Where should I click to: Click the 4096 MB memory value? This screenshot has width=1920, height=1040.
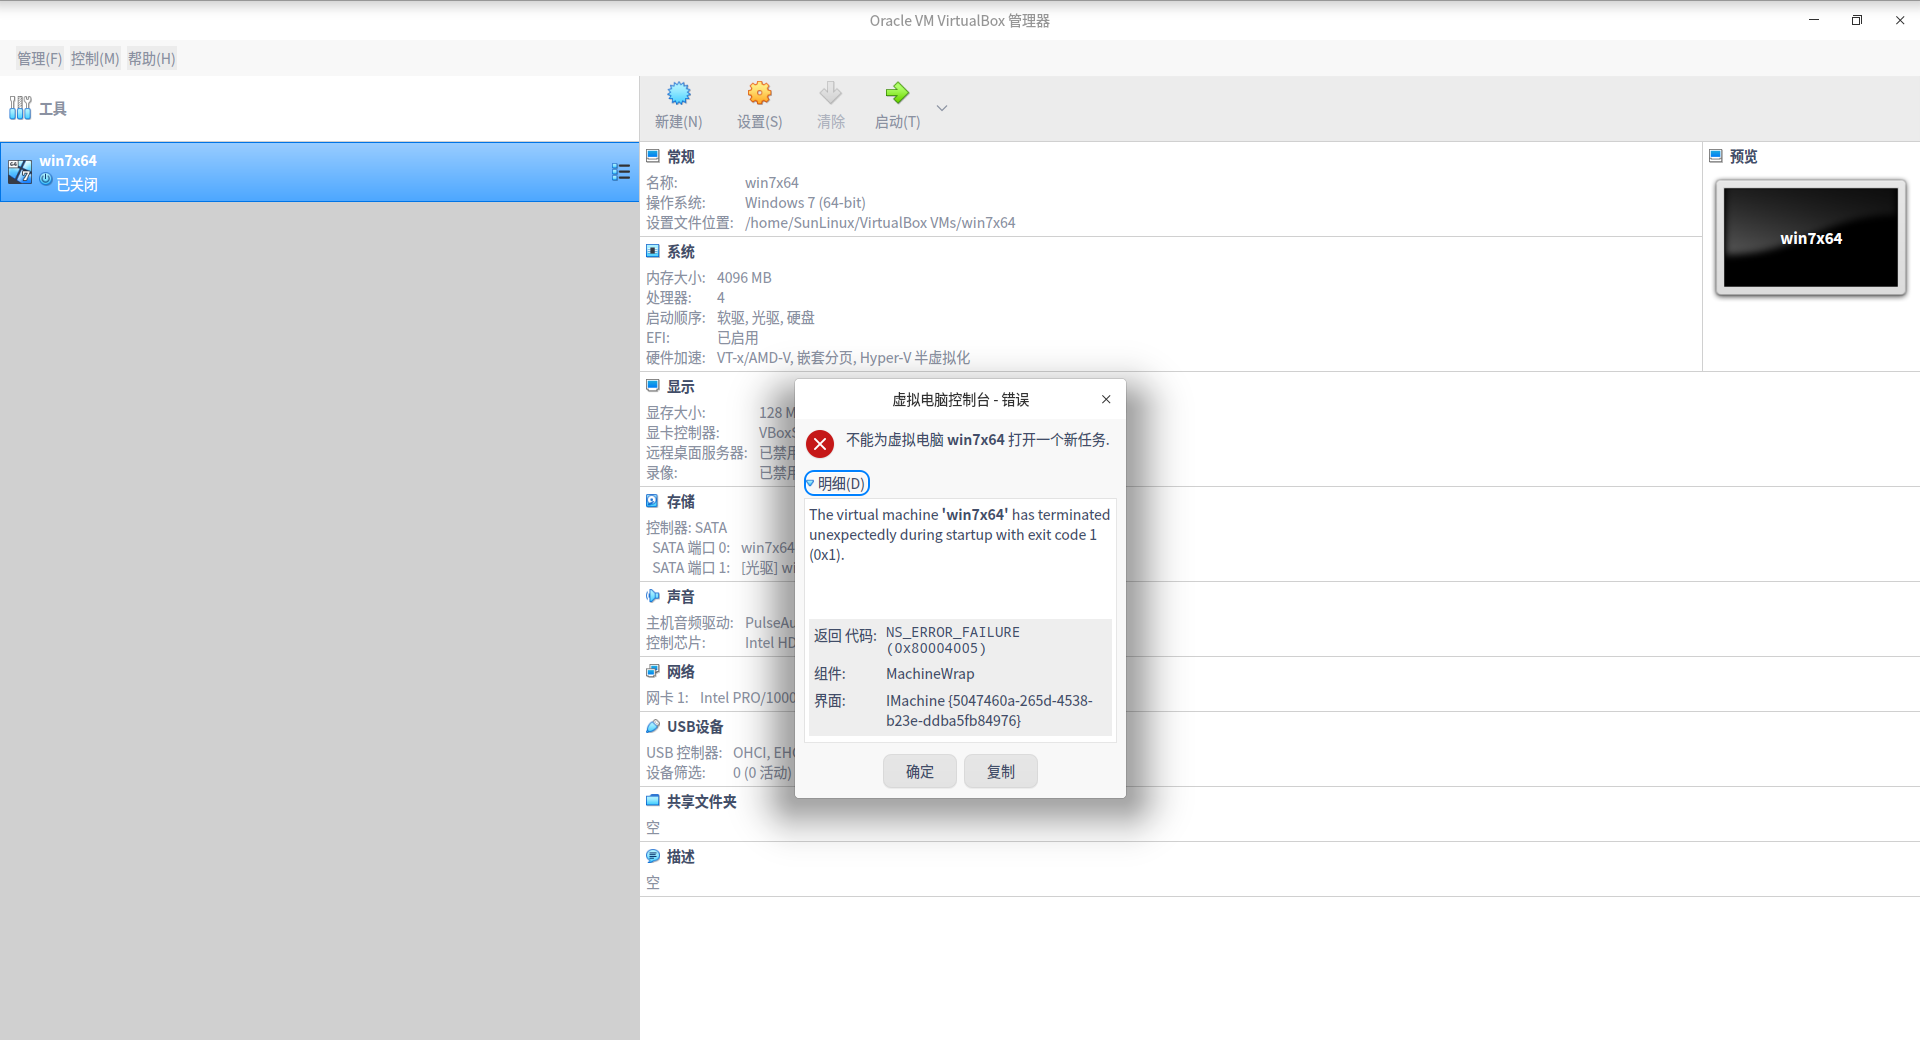[744, 278]
